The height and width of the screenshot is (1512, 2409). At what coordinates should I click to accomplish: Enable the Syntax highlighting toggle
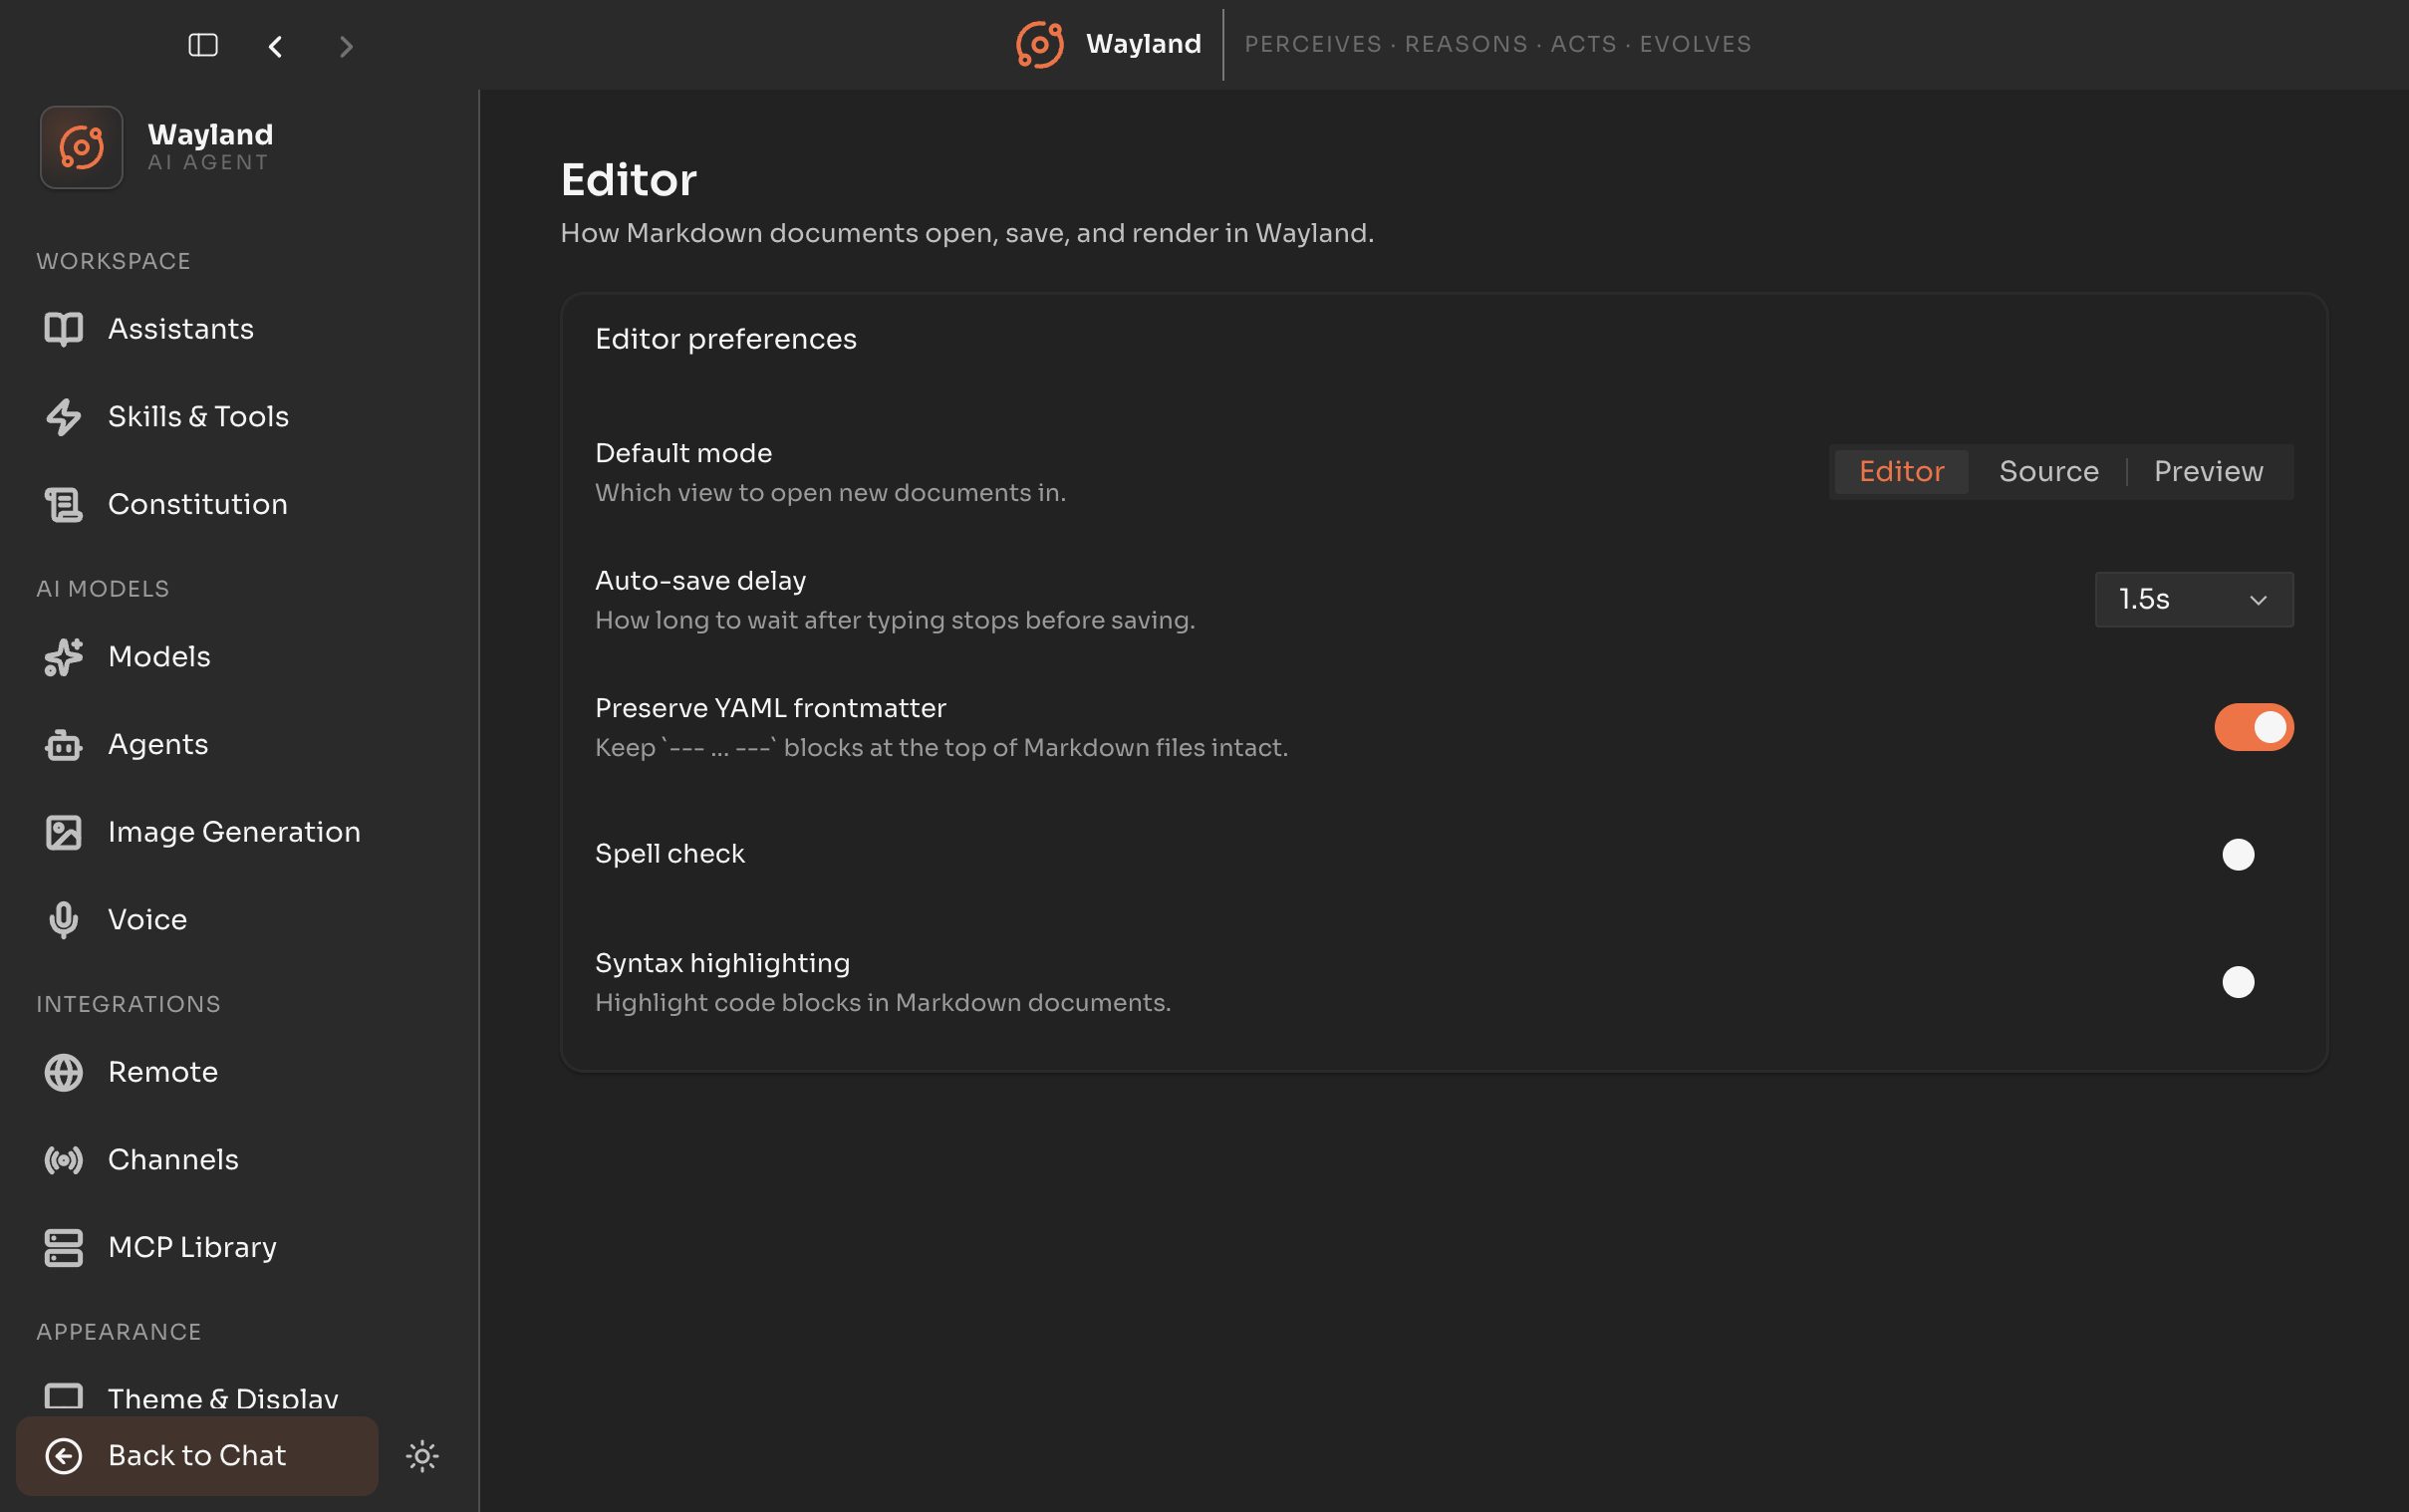2254,982
